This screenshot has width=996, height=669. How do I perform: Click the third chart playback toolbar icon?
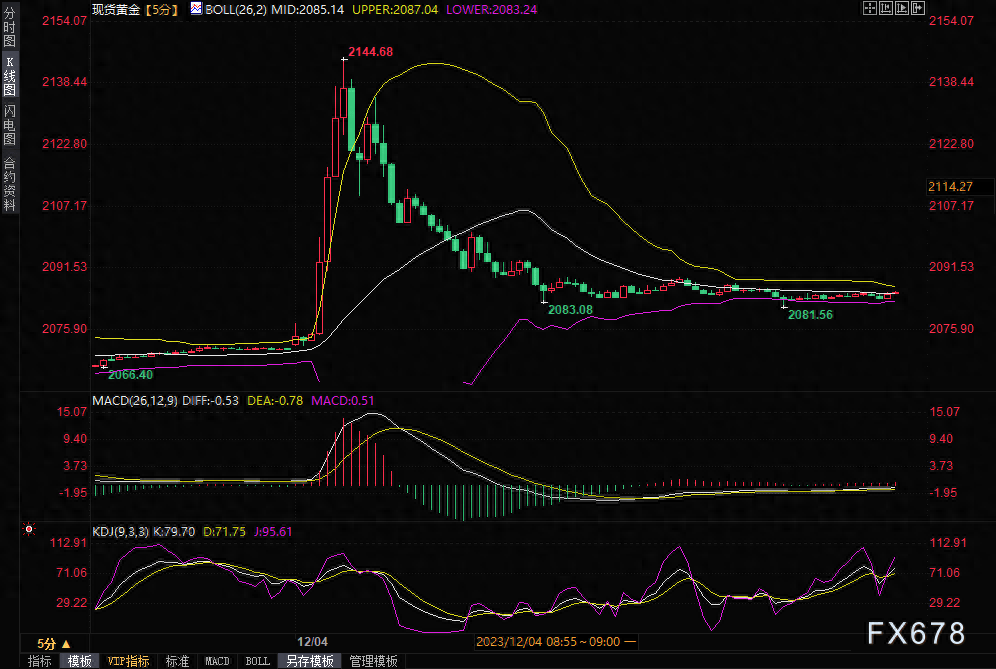click(x=903, y=8)
